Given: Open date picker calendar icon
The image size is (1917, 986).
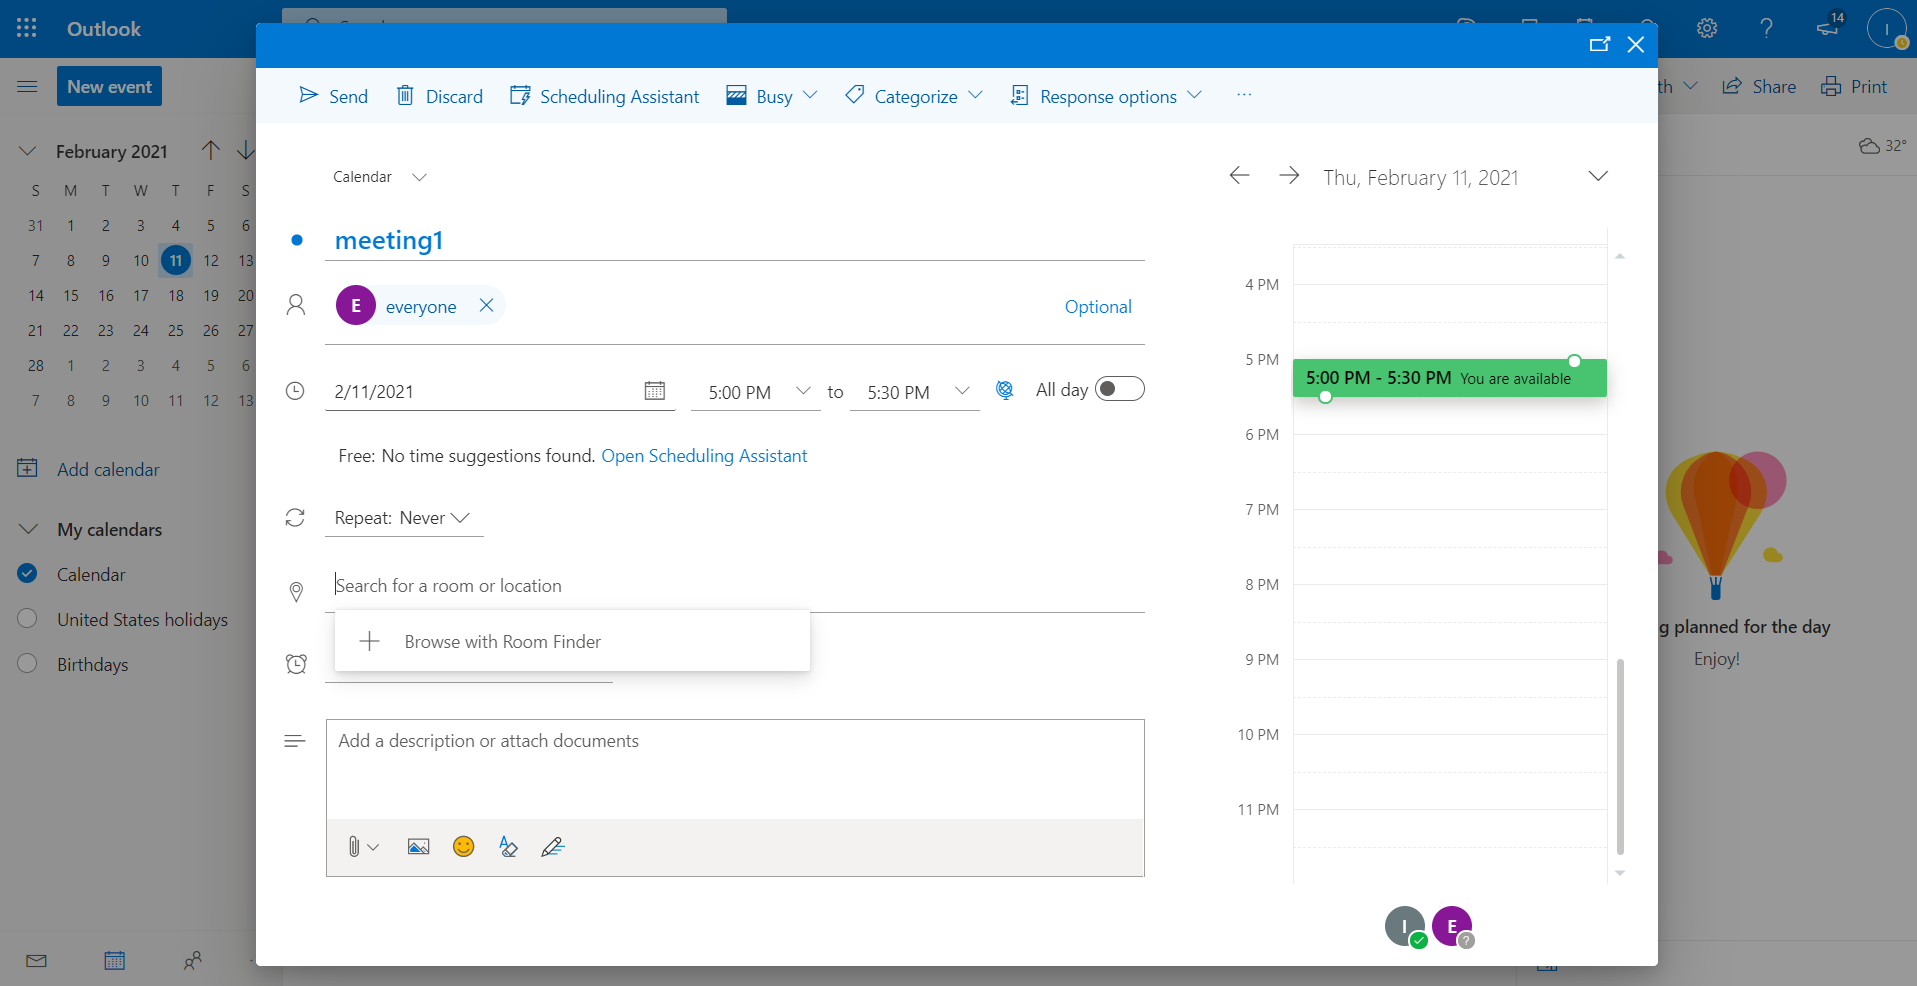Looking at the screenshot, I should [x=654, y=391].
